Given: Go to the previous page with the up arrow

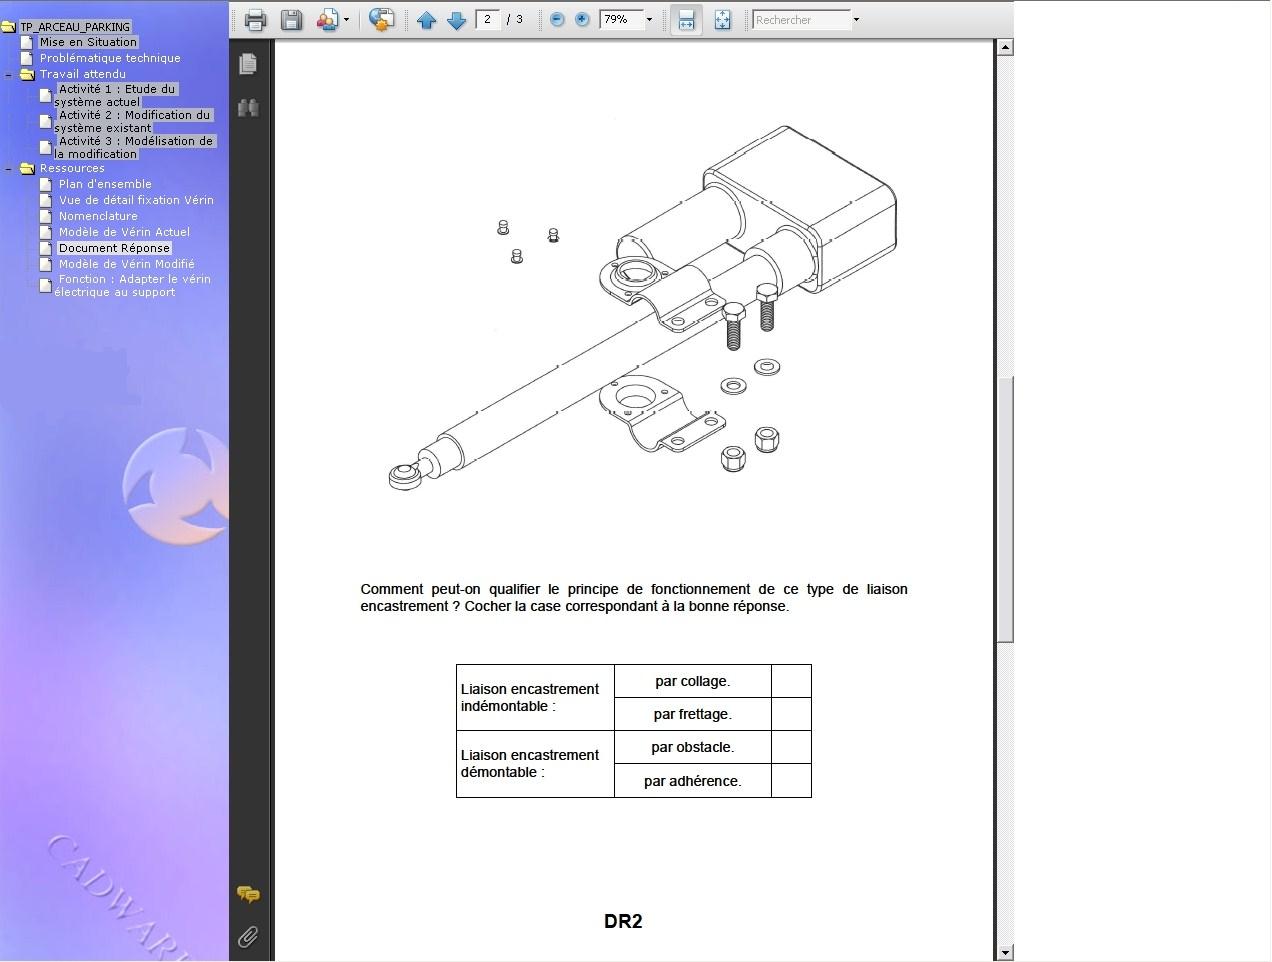Looking at the screenshot, I should click(426, 20).
